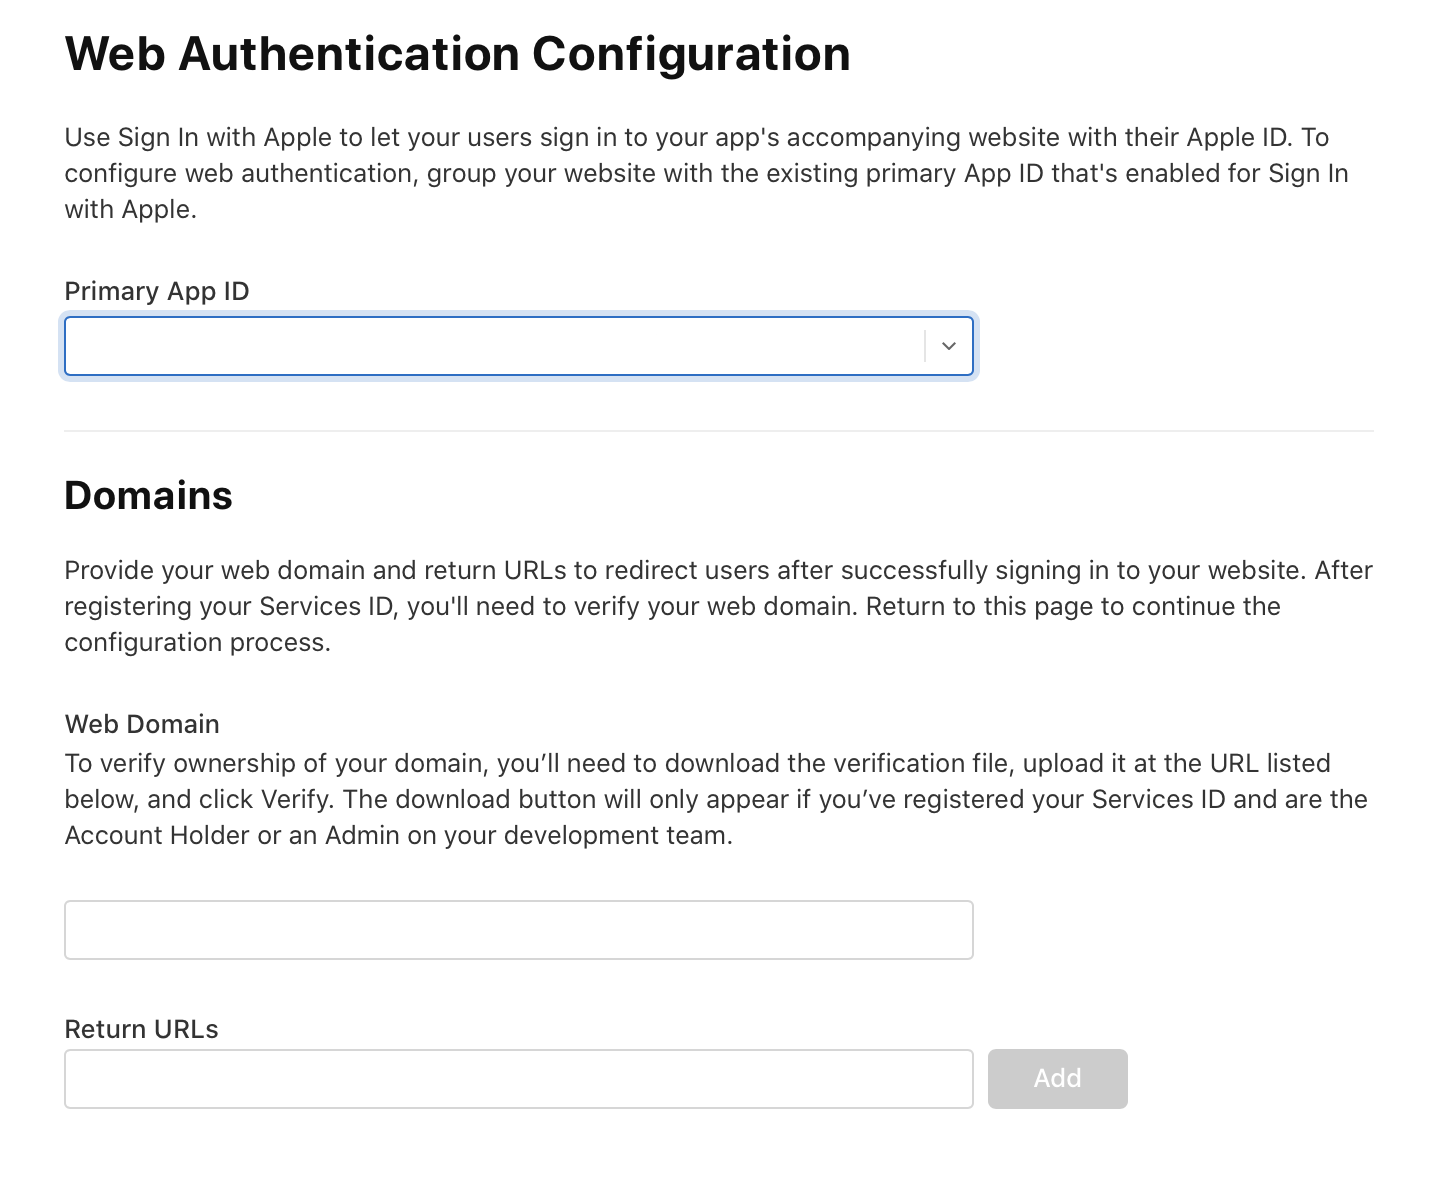Click the Primary App ID label
Viewport: 1434px width, 1178px height.
click(x=157, y=291)
